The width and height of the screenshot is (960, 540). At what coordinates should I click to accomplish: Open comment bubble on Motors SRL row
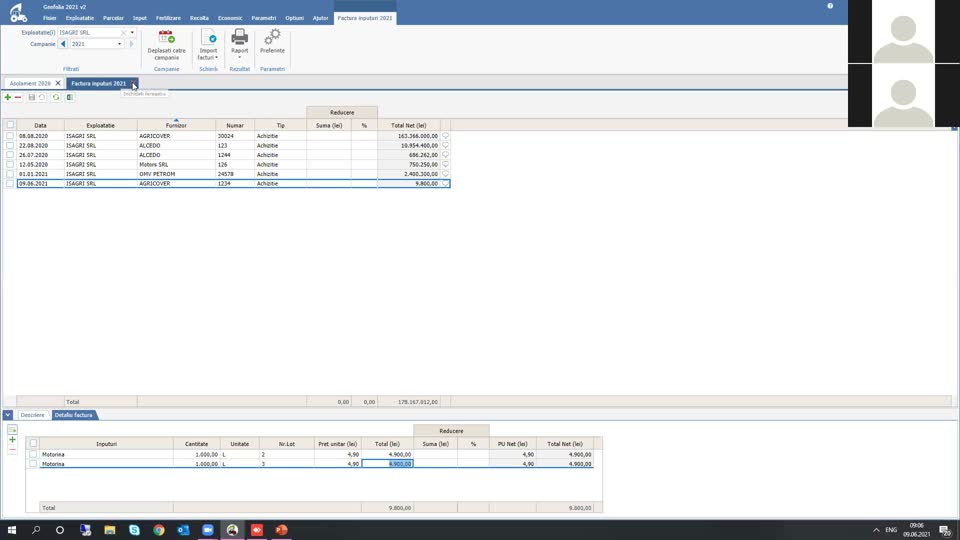point(445,165)
